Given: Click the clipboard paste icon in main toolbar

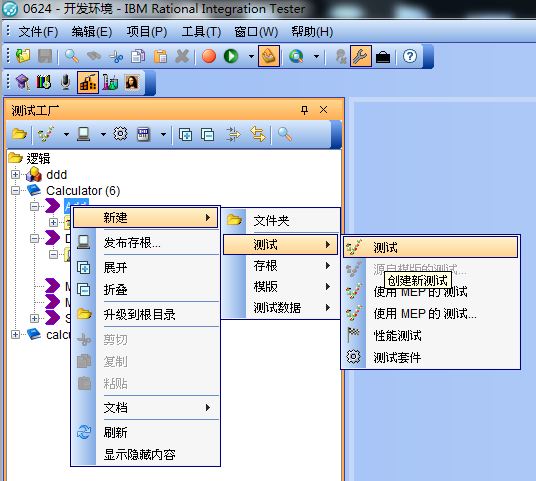Looking at the screenshot, I should [x=160, y=56].
